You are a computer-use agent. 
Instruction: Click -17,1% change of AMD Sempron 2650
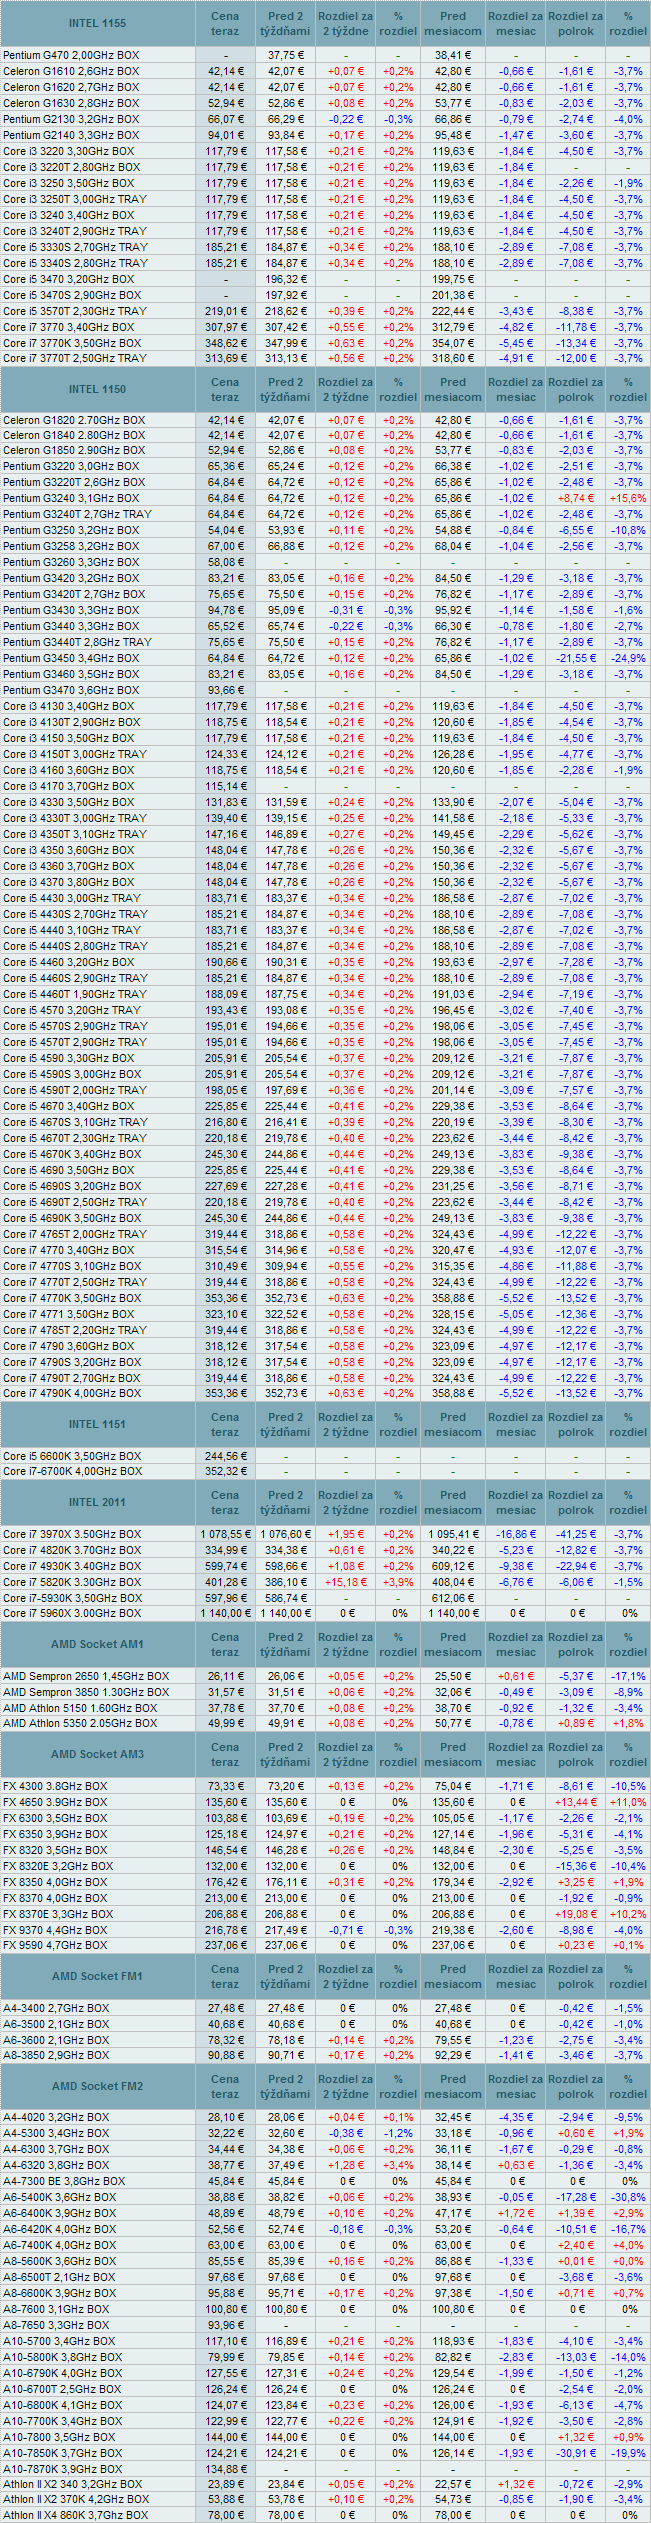[628, 1676]
